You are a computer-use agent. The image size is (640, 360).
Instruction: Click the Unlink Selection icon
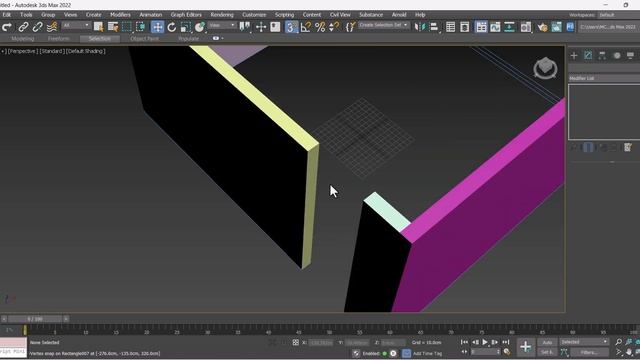tap(38, 27)
